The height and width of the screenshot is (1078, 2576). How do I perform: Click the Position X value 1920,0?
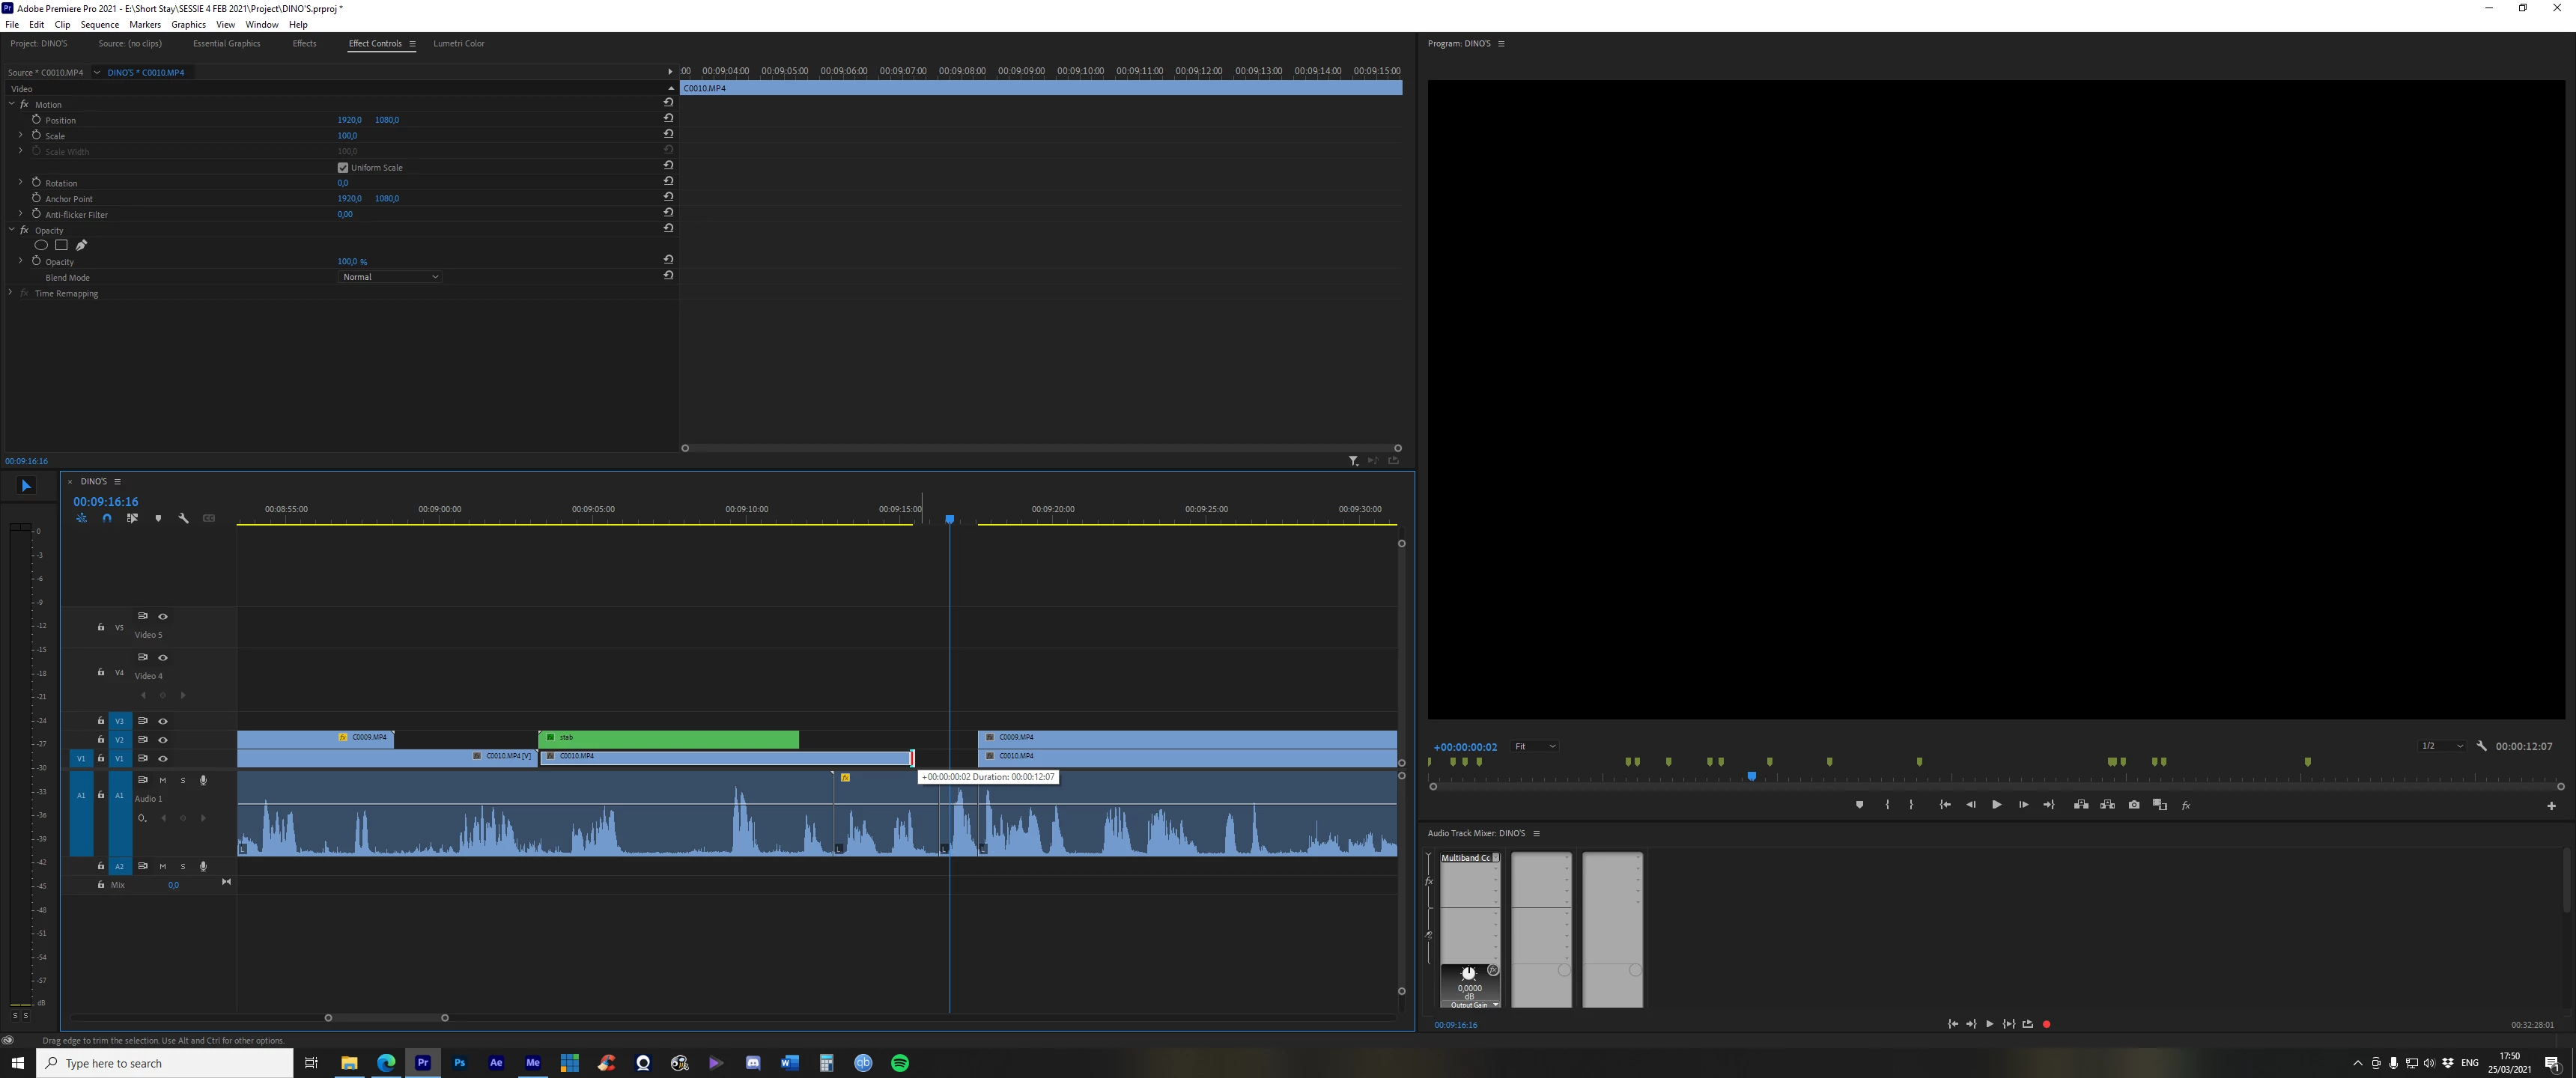pos(349,120)
